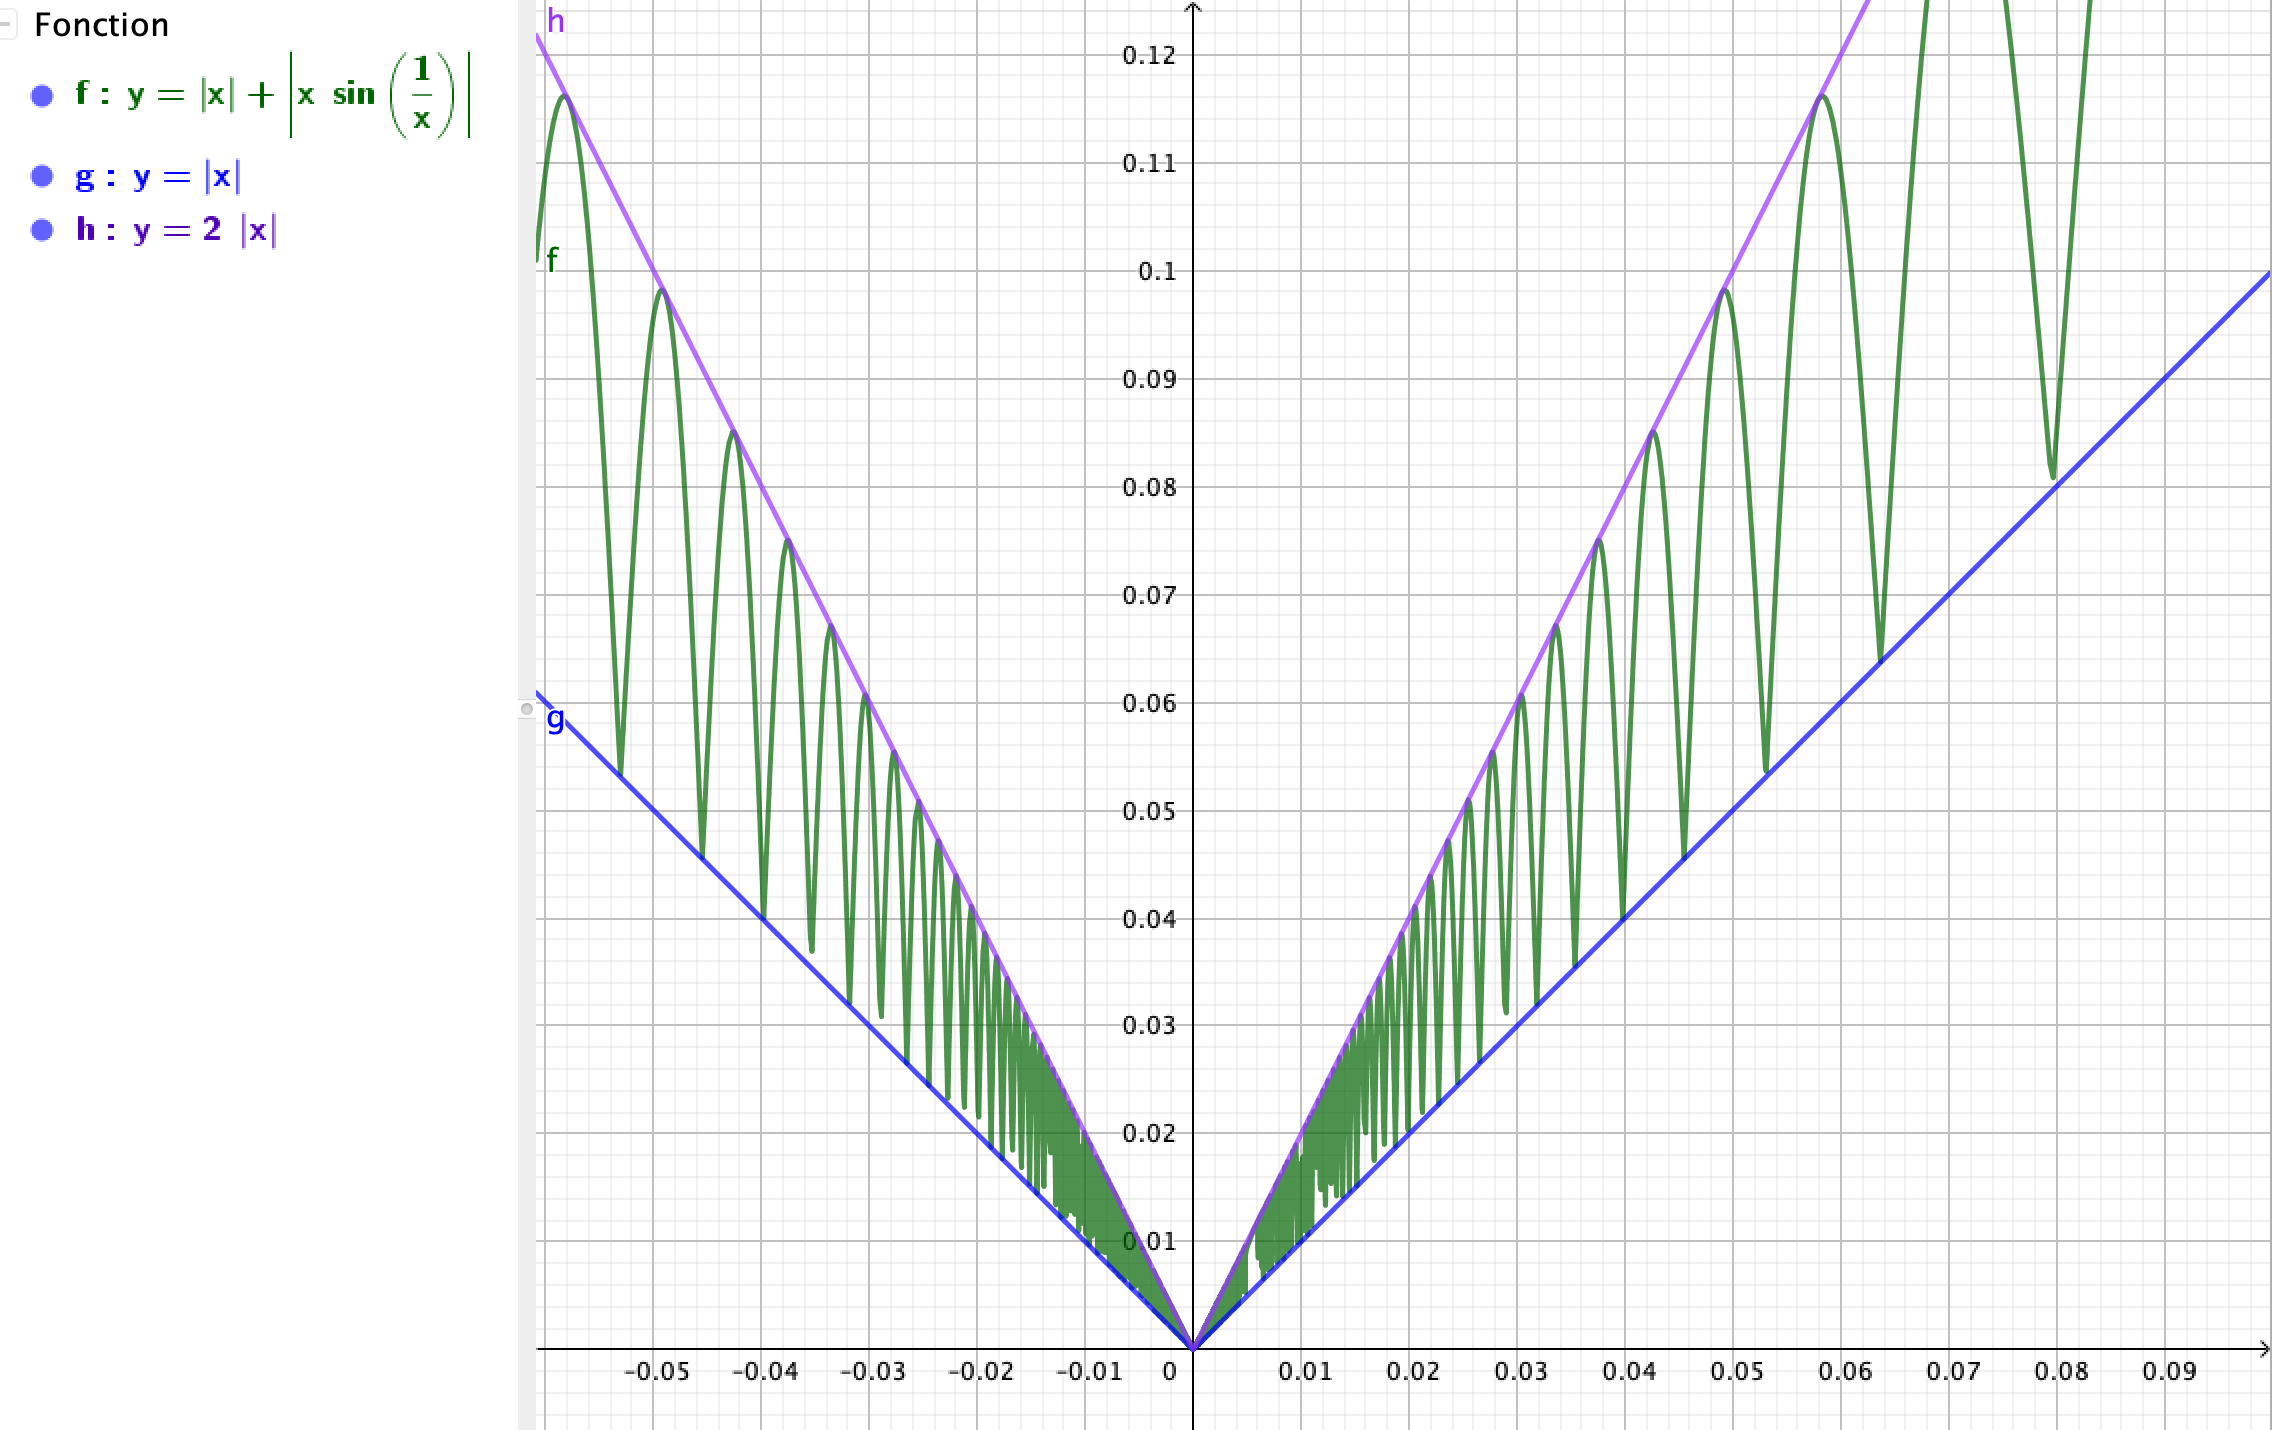Select the h: y = 2|x| entry
The width and height of the screenshot is (2272, 1430).
(176, 230)
